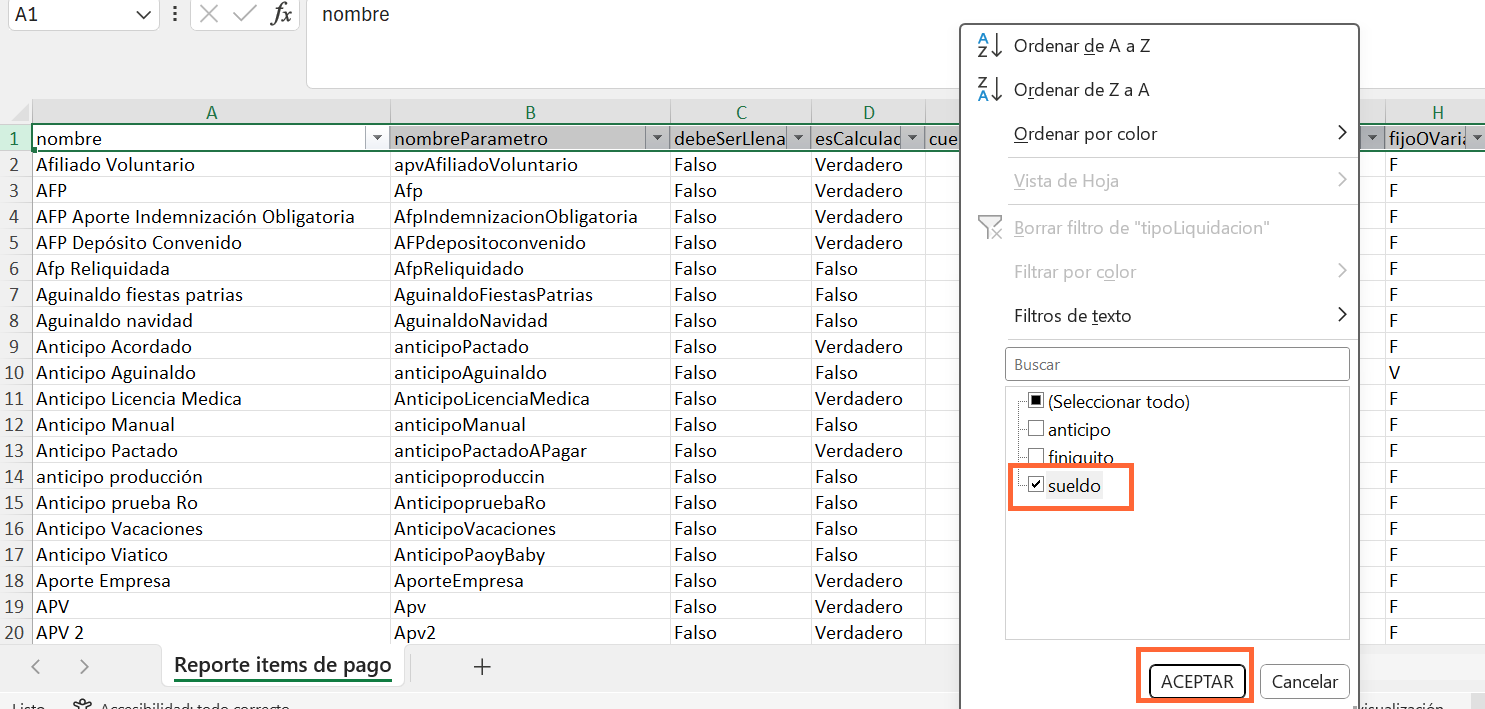Select 'Ordenar de Z a A' option
Image resolution: width=1485 pixels, height=709 pixels.
coord(1081,90)
